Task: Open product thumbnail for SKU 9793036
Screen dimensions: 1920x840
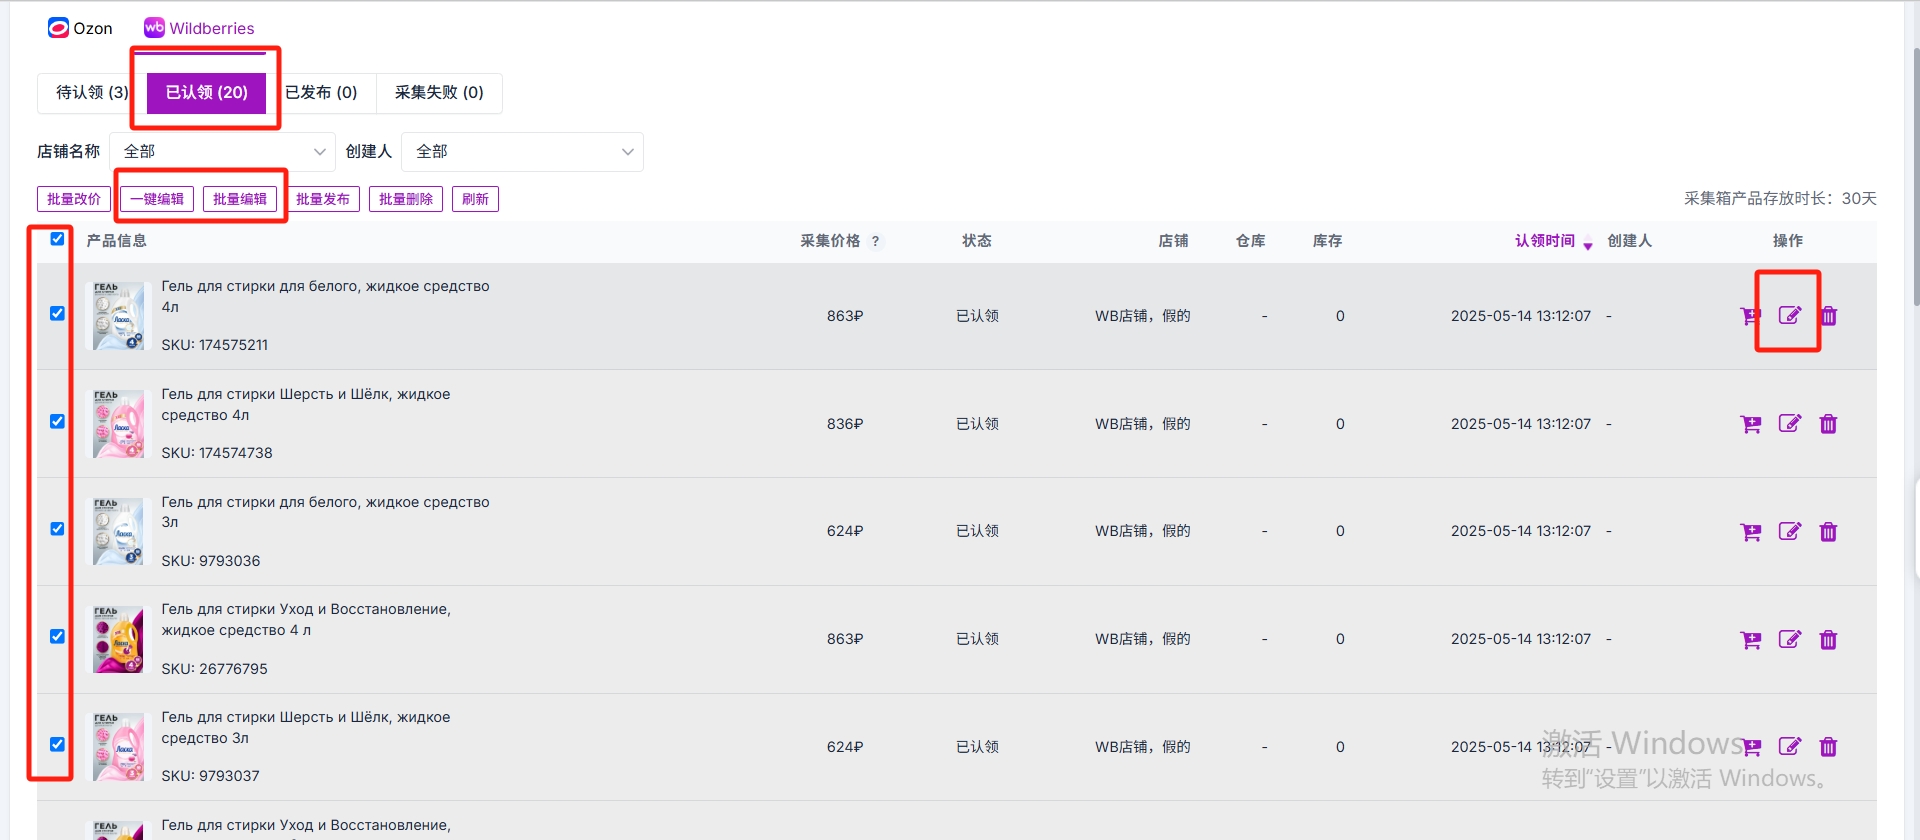Action: pos(118,532)
